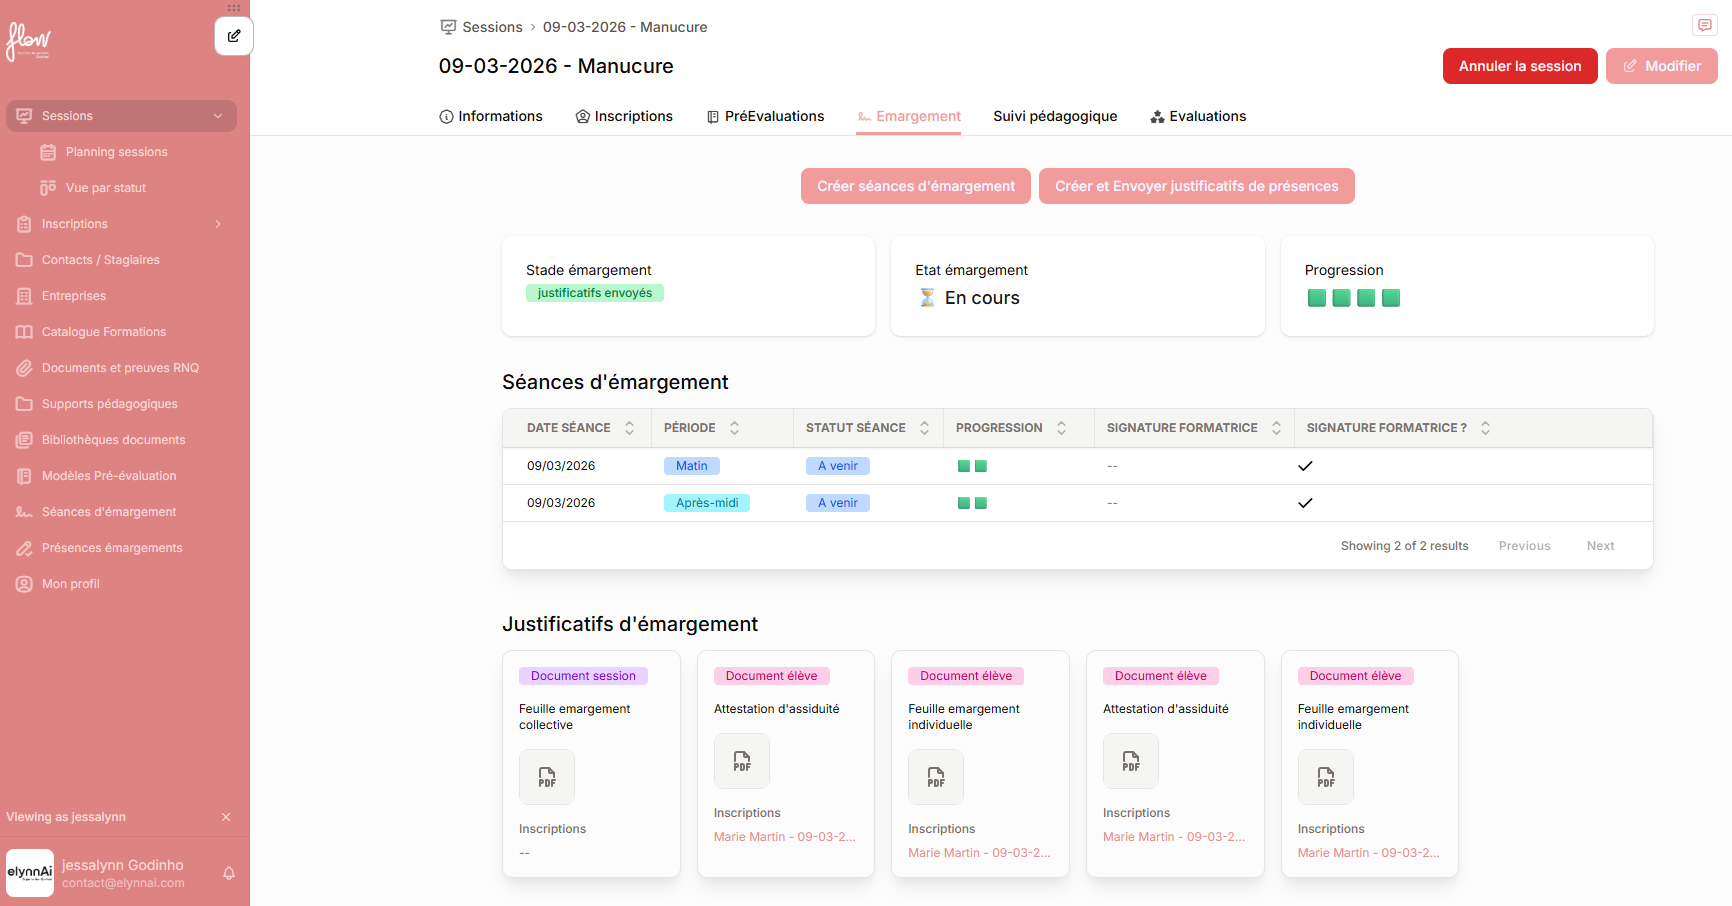Open Marie Martin inscription link in first Attestation
The image size is (1732, 906).
pyautogui.click(x=785, y=837)
